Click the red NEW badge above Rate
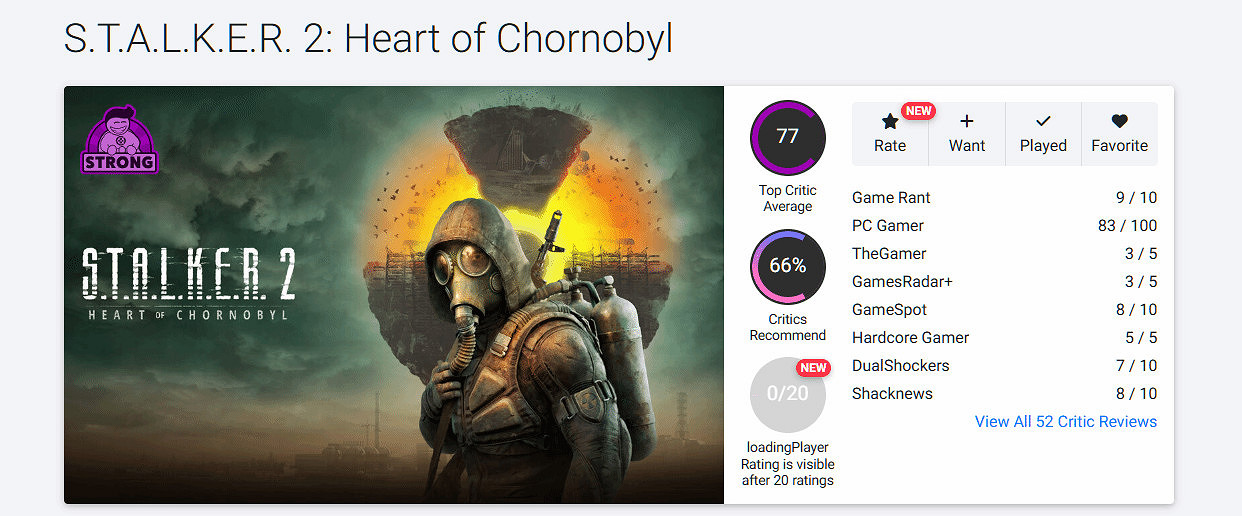The height and width of the screenshot is (516, 1242). [x=918, y=111]
